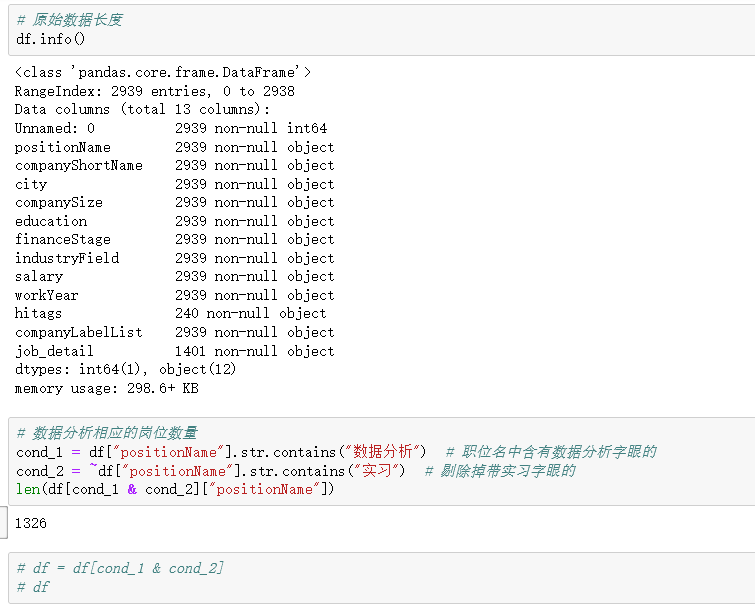Click the workYear output row

click(x=174, y=296)
